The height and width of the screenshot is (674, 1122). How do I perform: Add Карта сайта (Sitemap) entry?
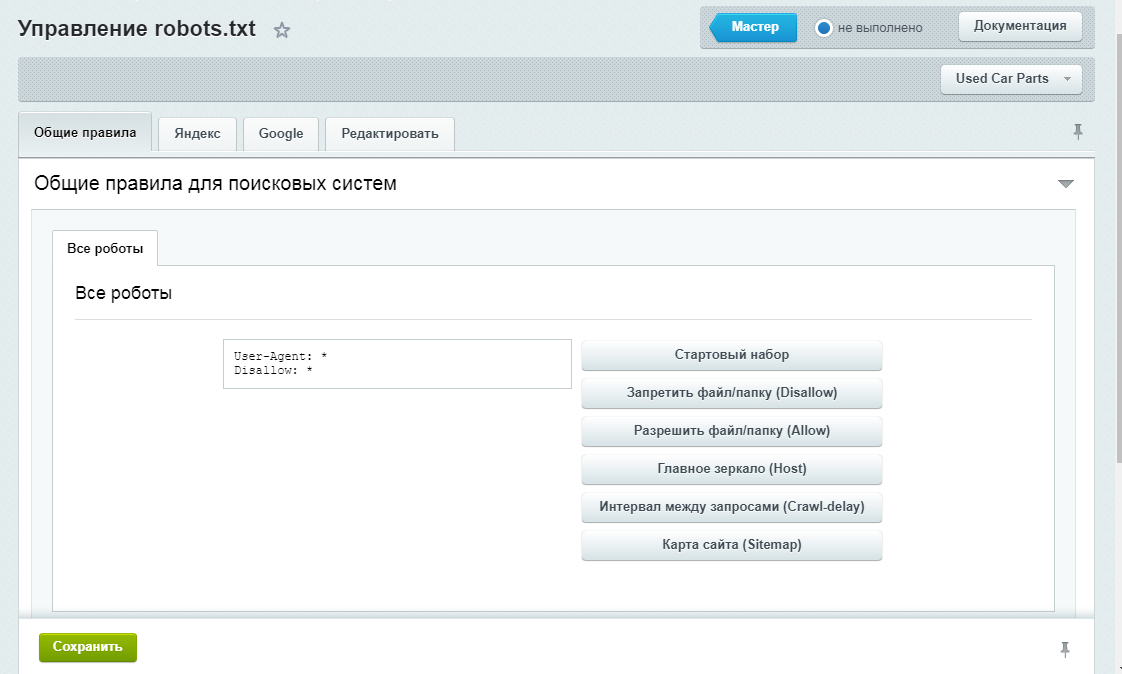[731, 545]
